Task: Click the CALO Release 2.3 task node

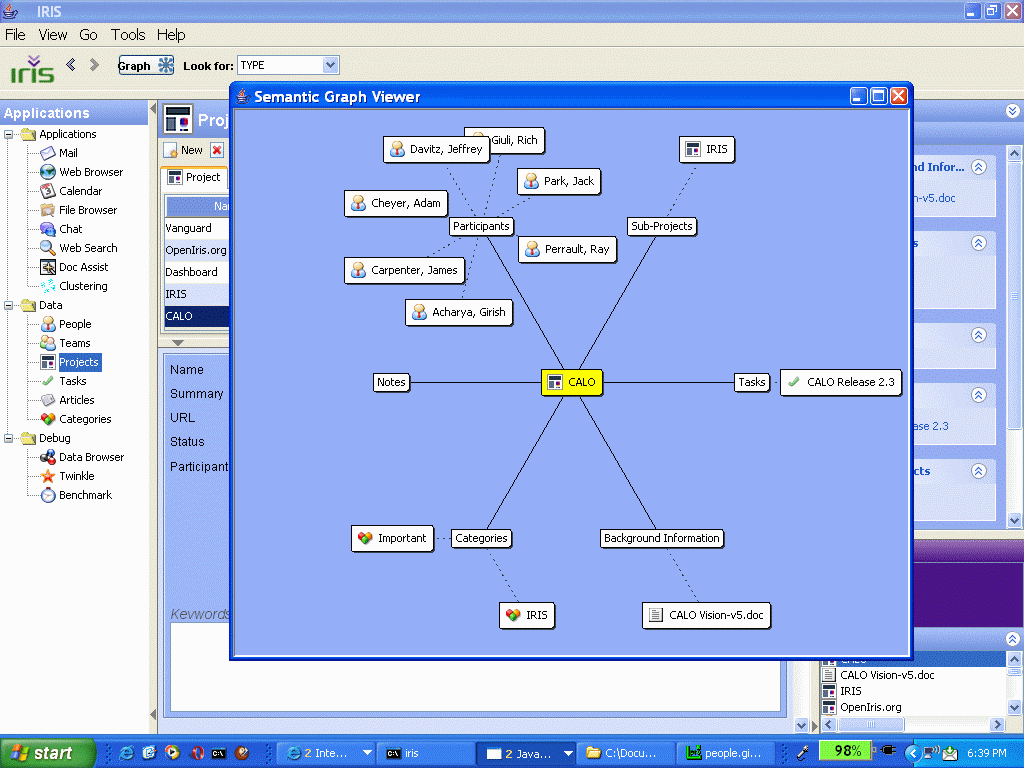Action: click(841, 383)
